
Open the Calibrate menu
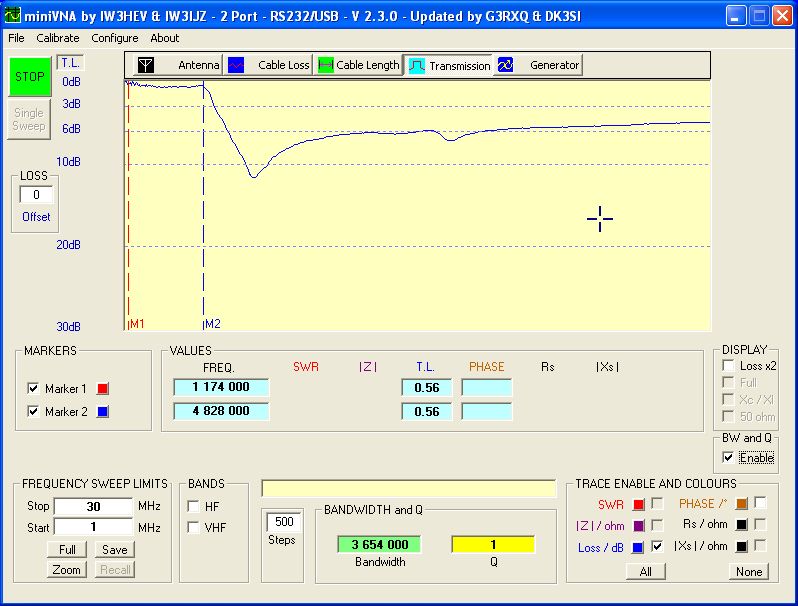(58, 38)
